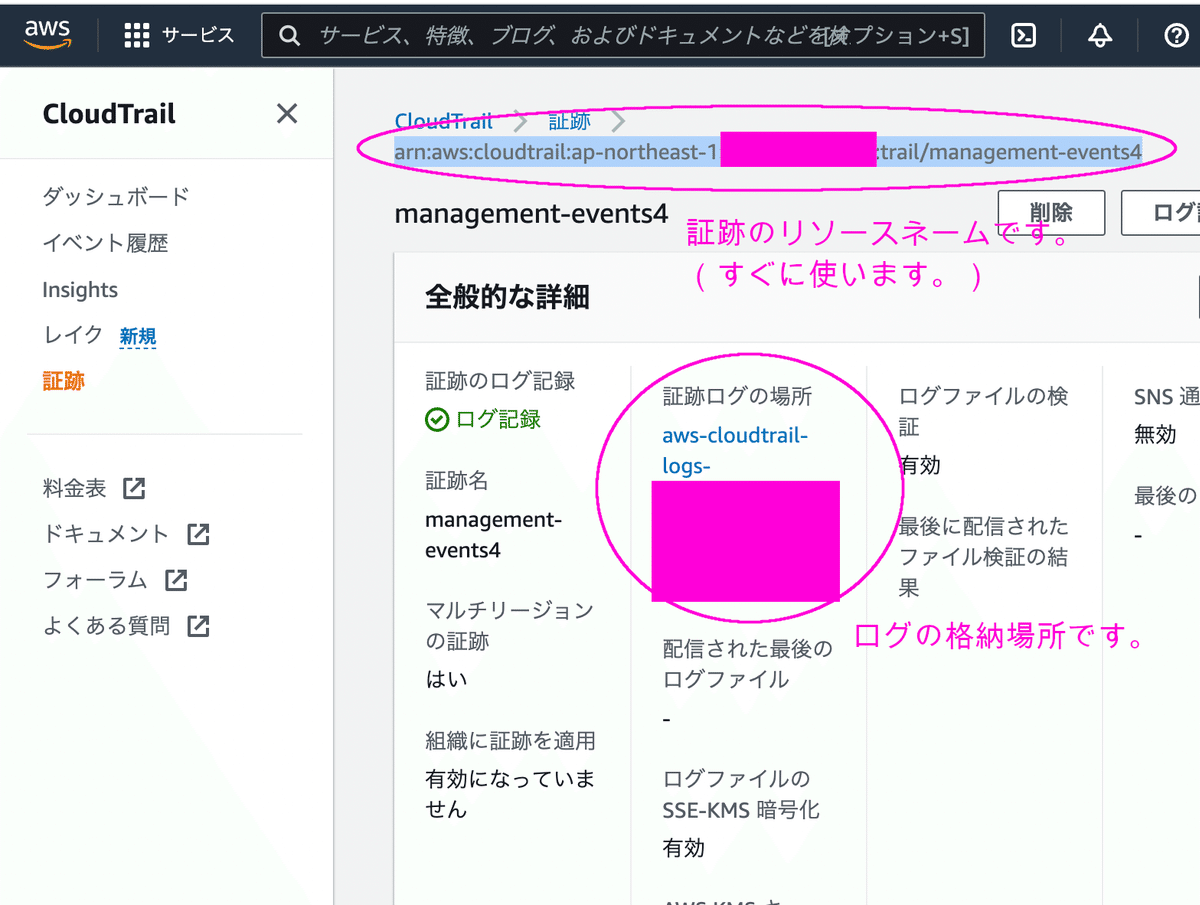Screen dimensions: 1200x905
Task: Click external-link icon beside よくある質問
Action: [198, 626]
